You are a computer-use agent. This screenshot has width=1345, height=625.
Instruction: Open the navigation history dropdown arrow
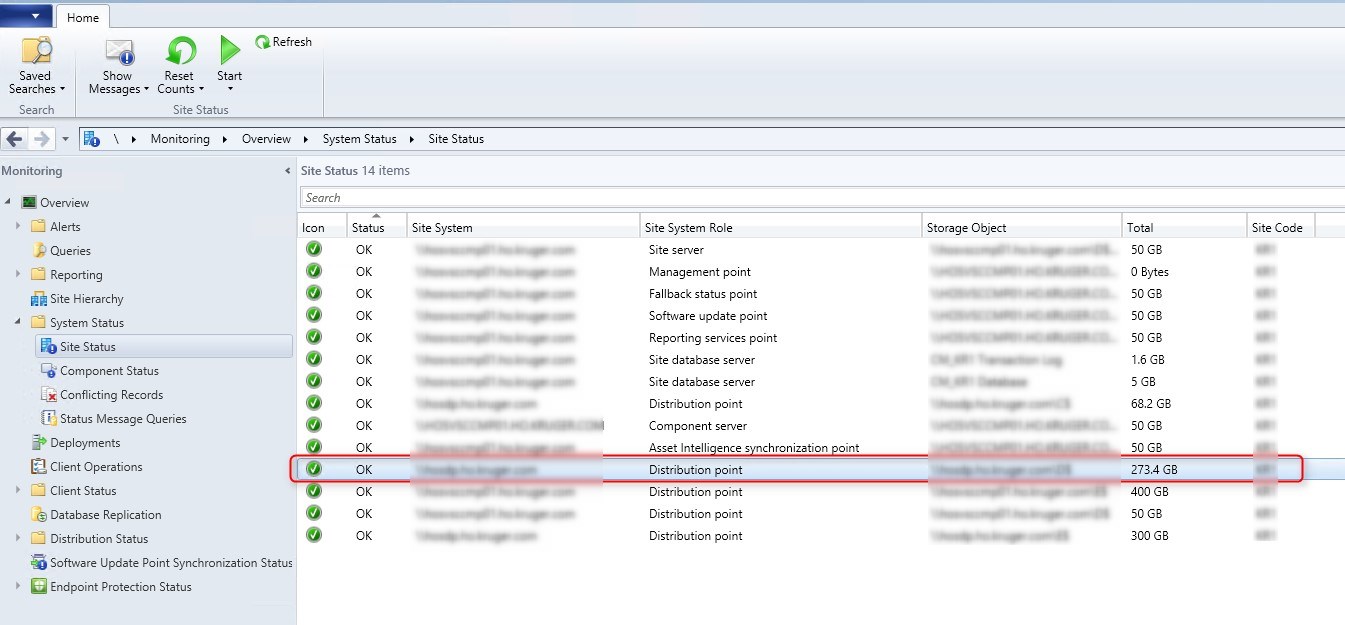pos(65,139)
